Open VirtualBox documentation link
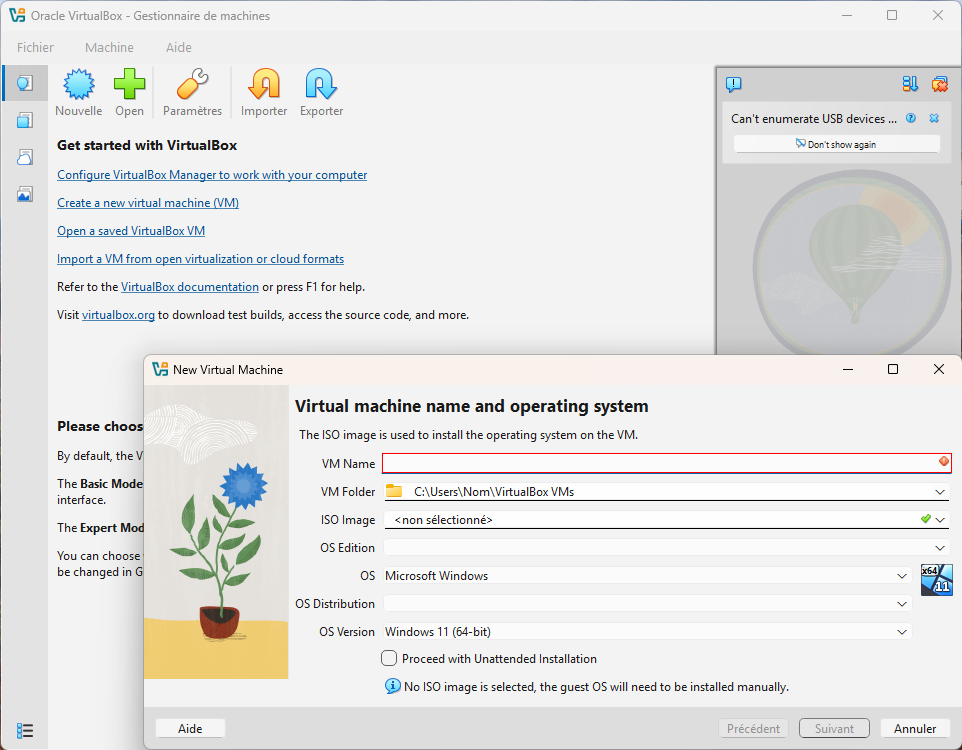962x750 pixels. [190, 287]
